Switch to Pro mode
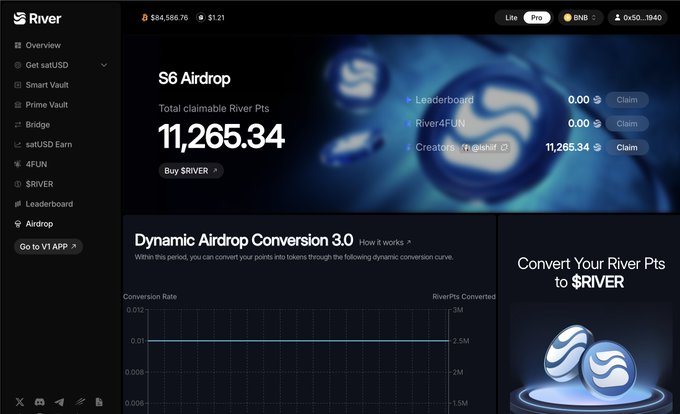 [x=536, y=18]
